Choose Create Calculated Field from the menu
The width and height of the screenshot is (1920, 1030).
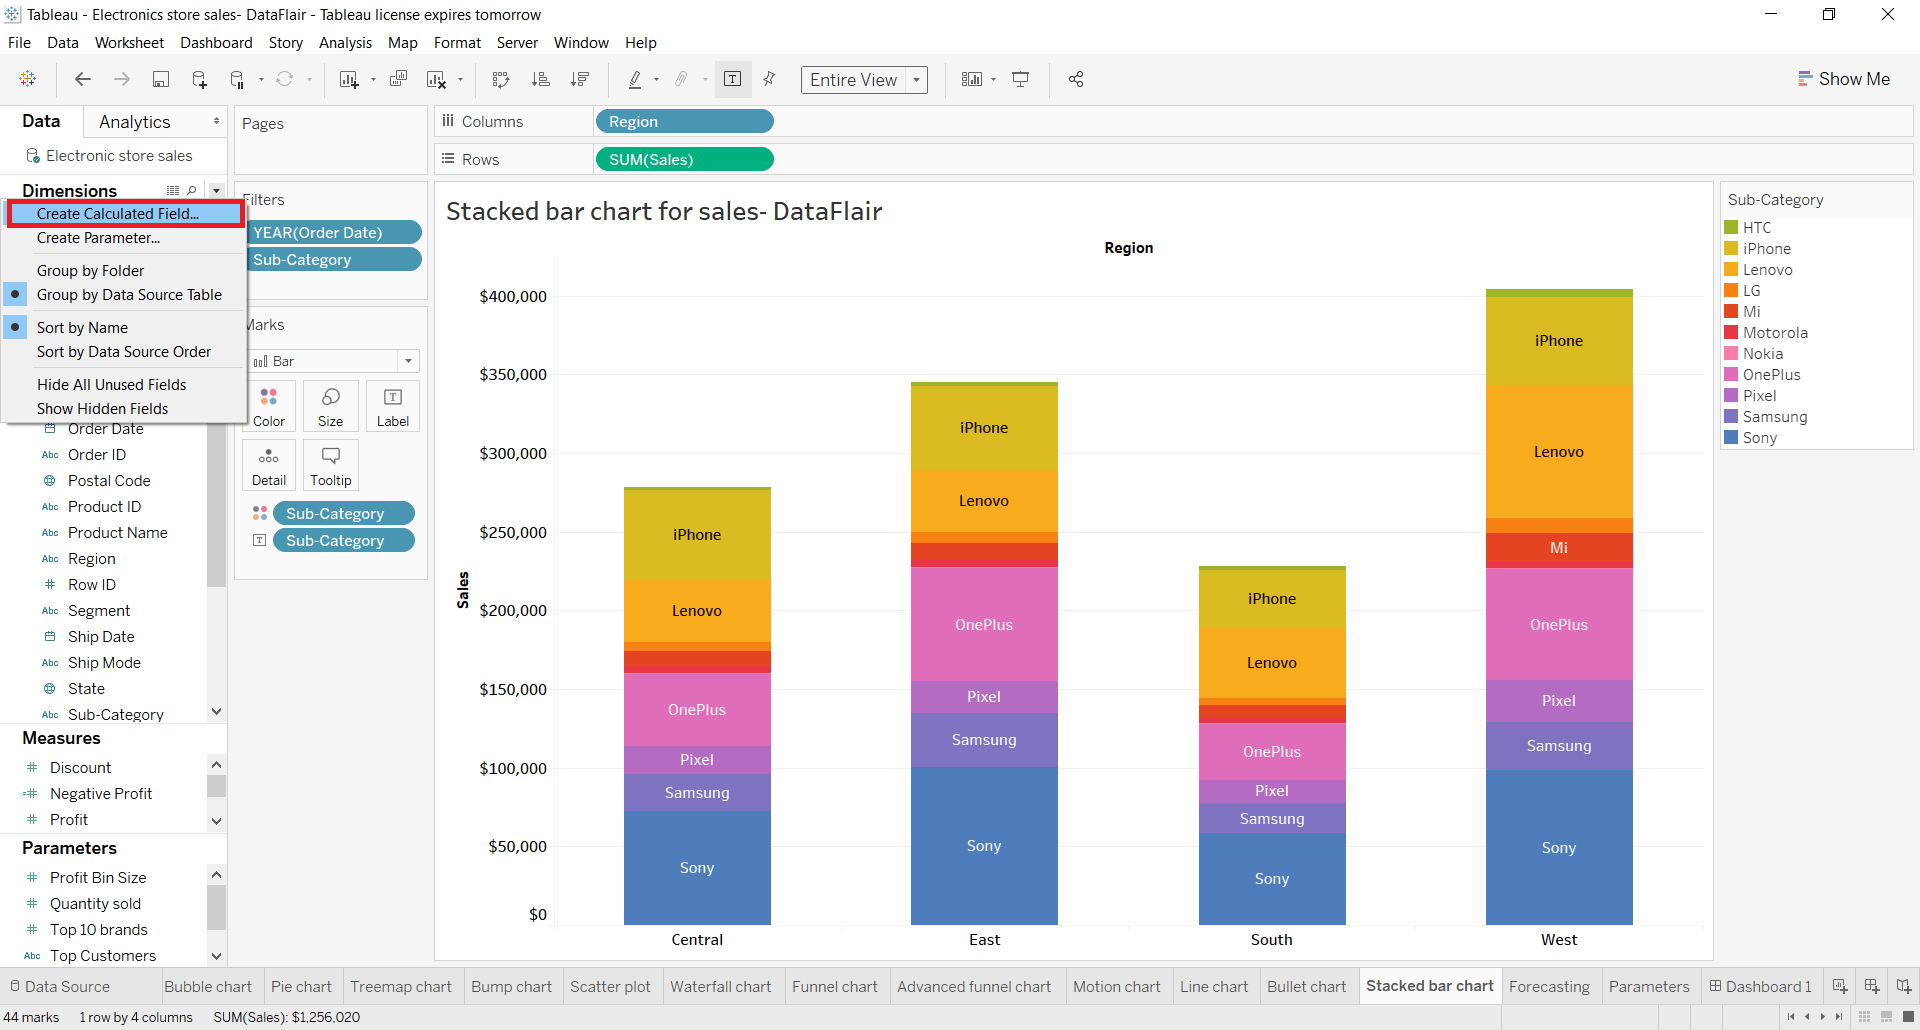[x=116, y=213]
